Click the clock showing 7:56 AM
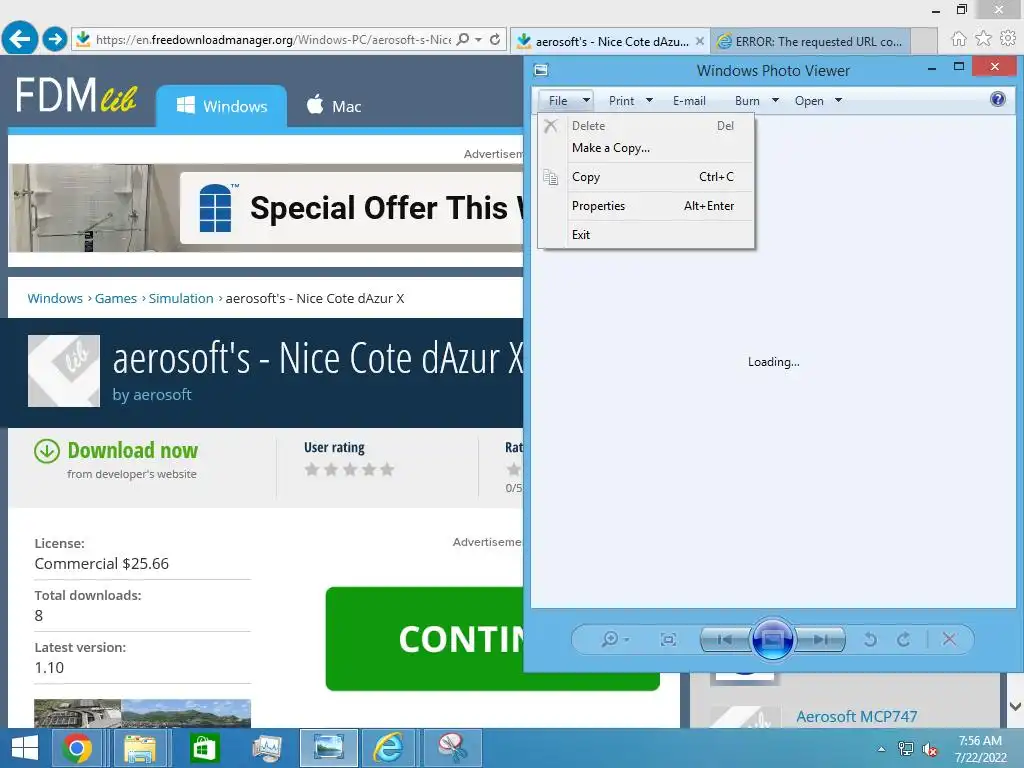Screen dimensions: 1024x768 coord(980,741)
